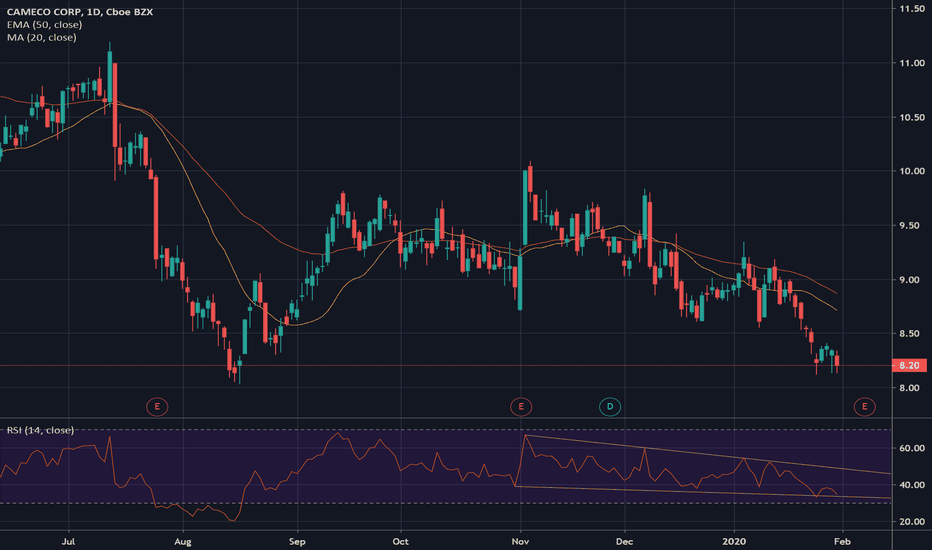932x550 pixels.
Task: Select the CAMECO CORP, 1D, Cboe BZX title
Action: (80, 12)
